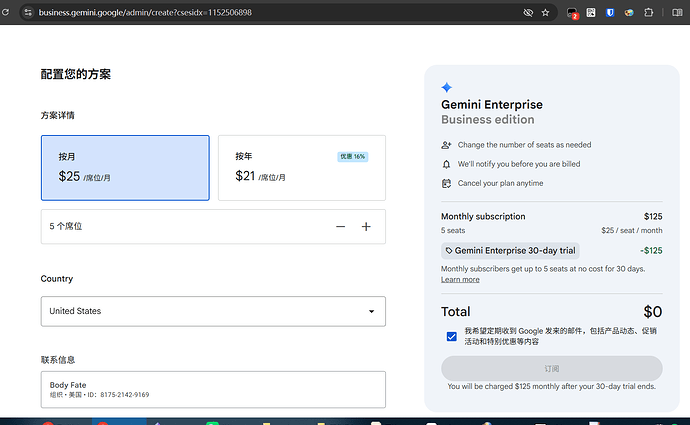Click the person-add icon beside seats text
This screenshot has width=690, height=425.
pos(446,145)
